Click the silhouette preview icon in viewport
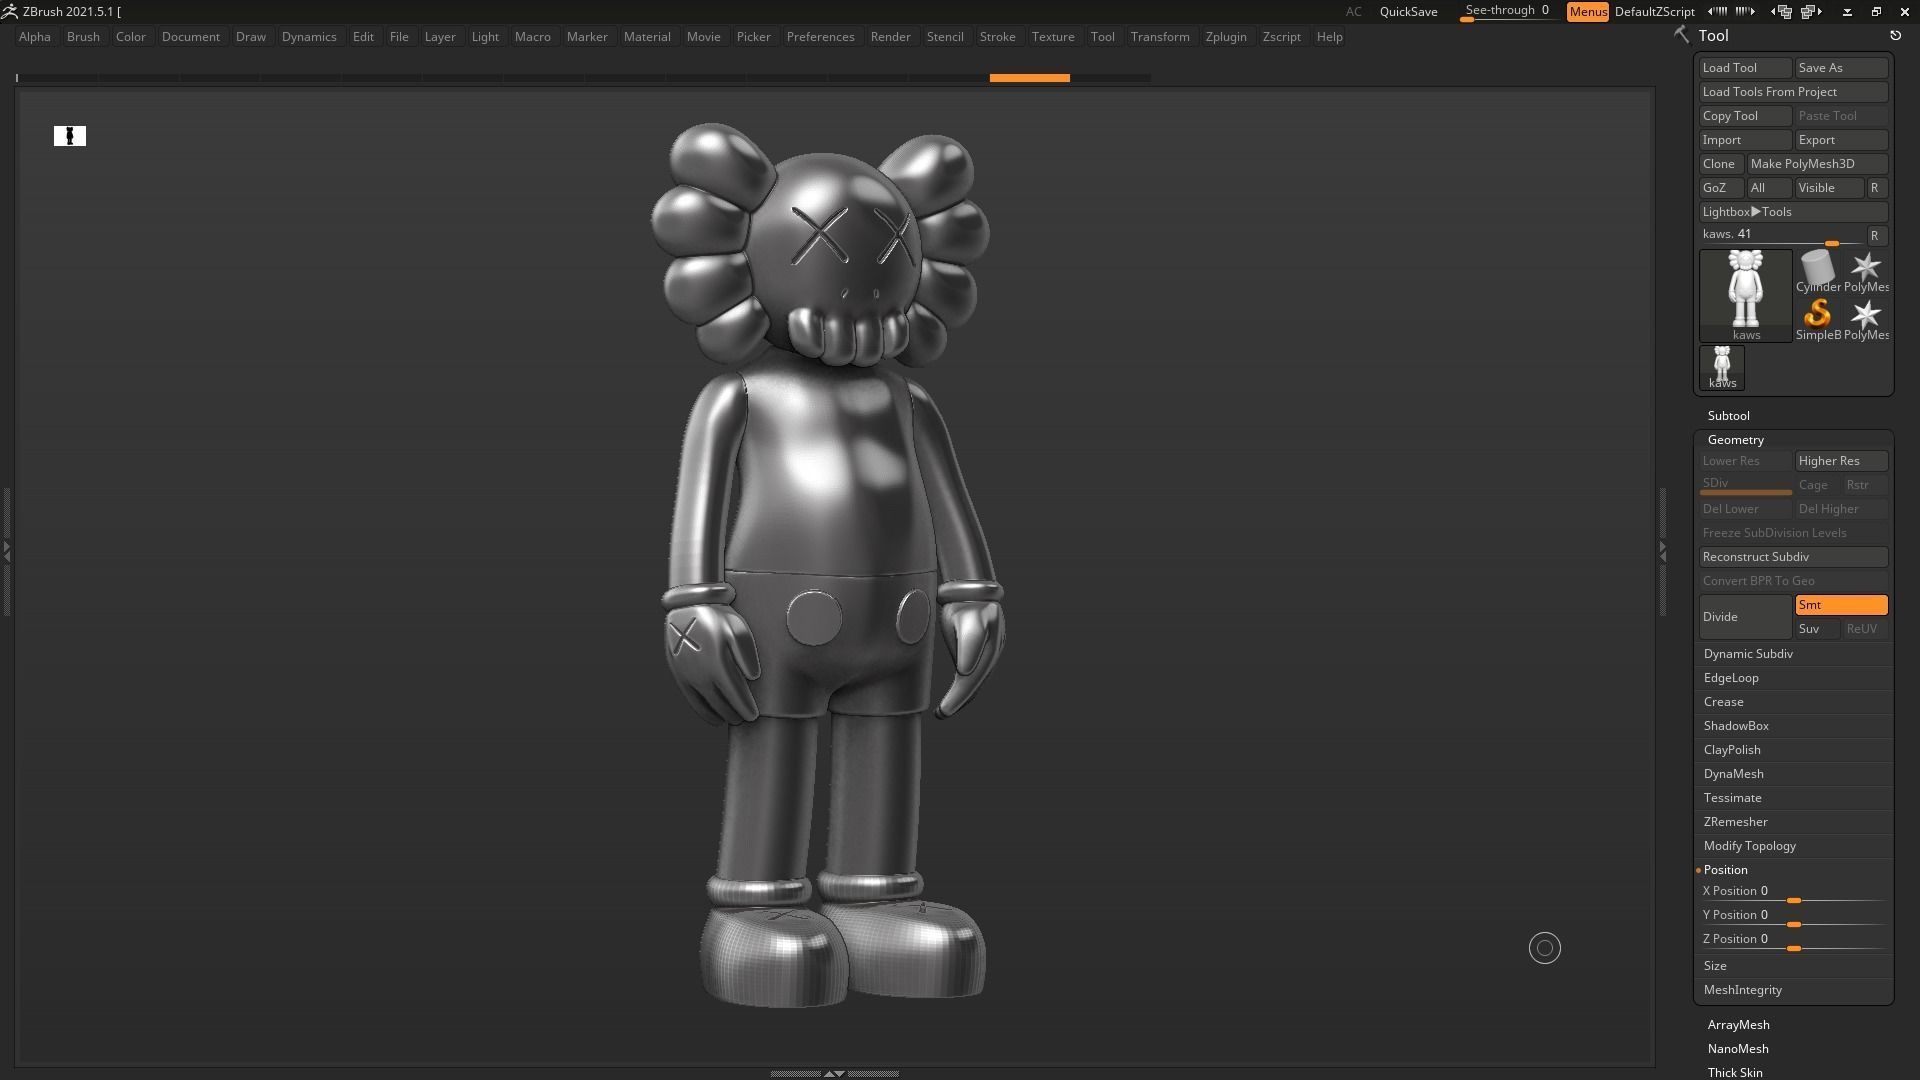Screen dimensions: 1920x1080 tap(70, 136)
